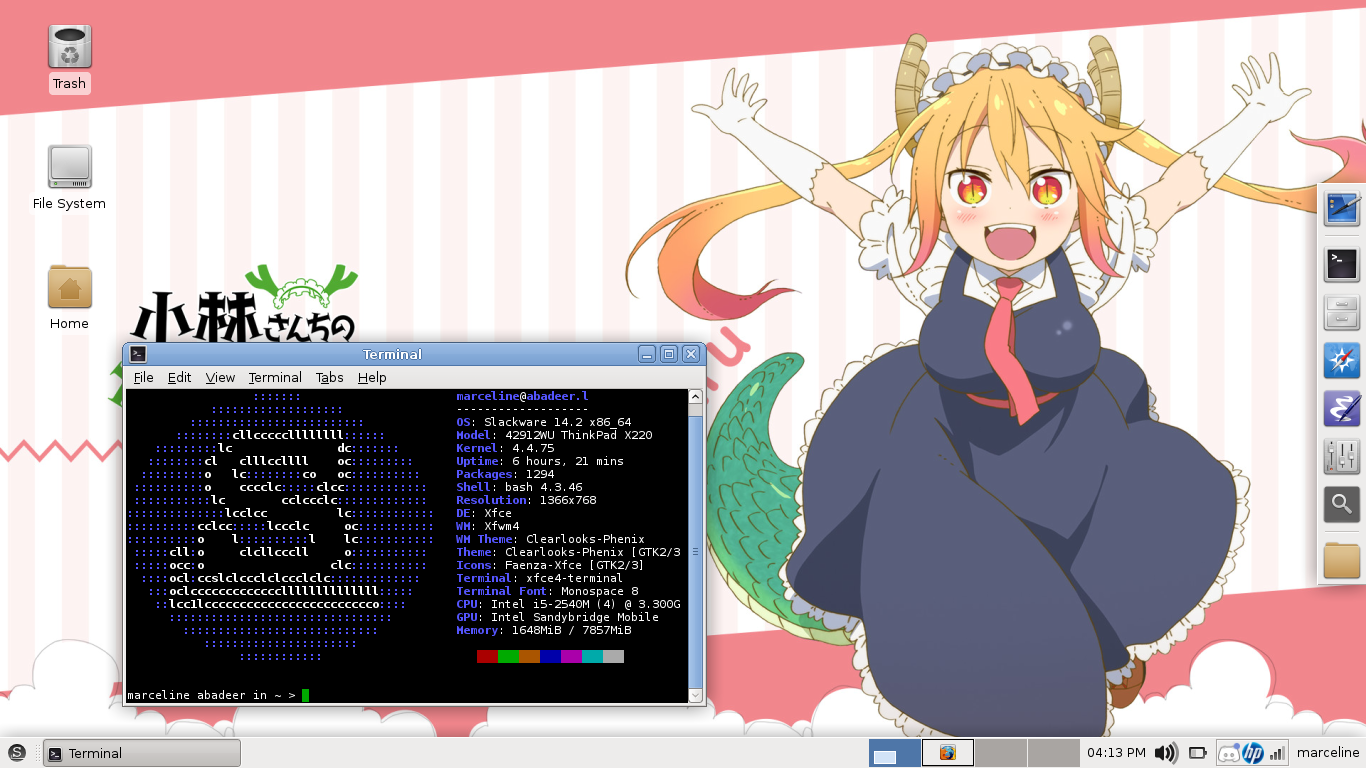Open the File menu in Terminal
1366x768 pixels.
click(x=144, y=377)
